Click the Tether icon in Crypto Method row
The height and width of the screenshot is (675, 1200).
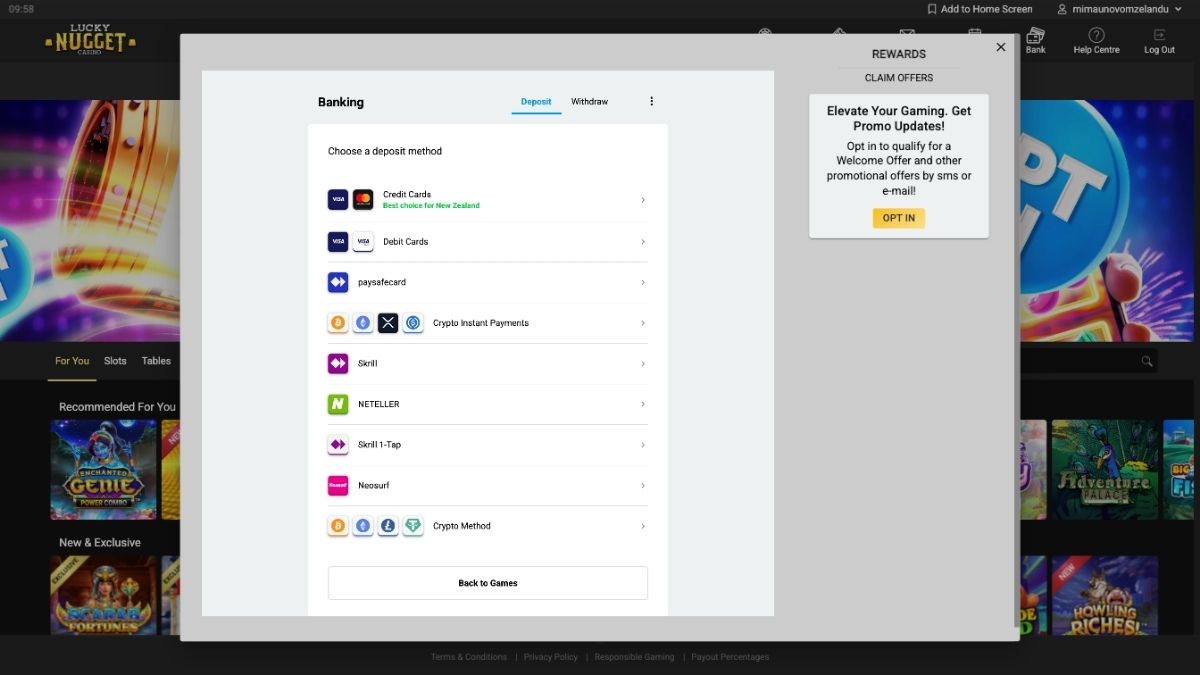pos(413,526)
